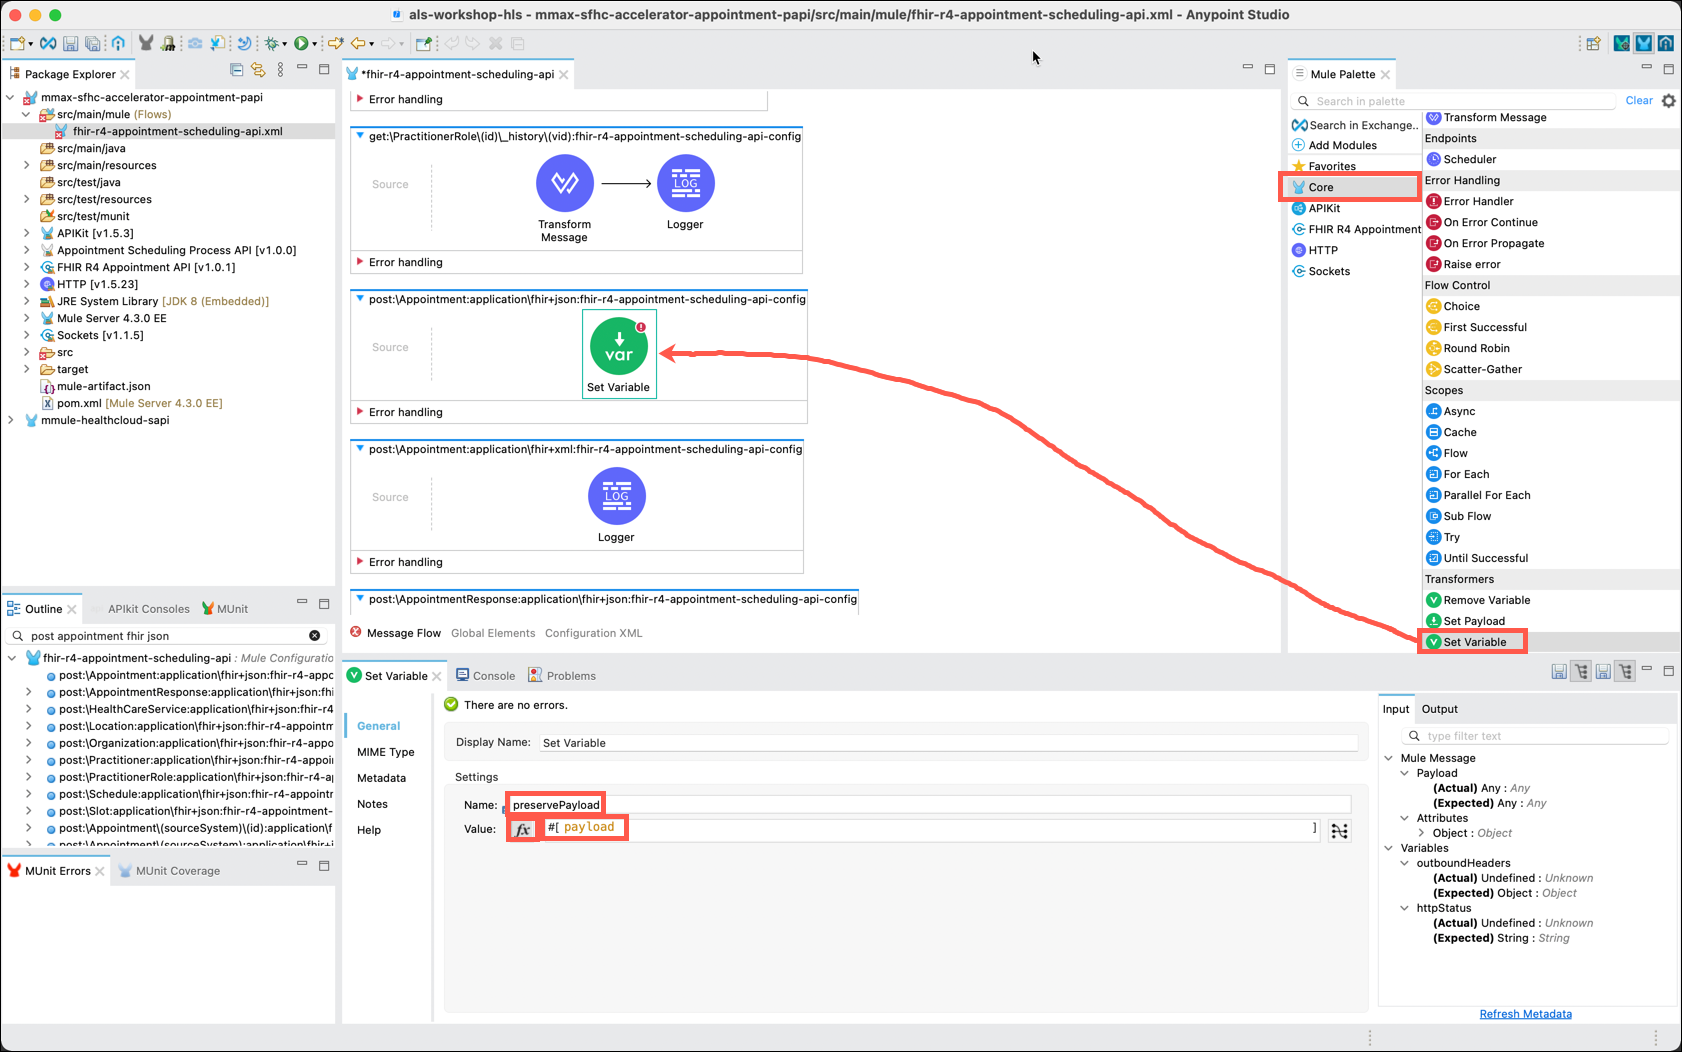
Task: Expand Error handling under fhir+json flow
Action: (360, 412)
